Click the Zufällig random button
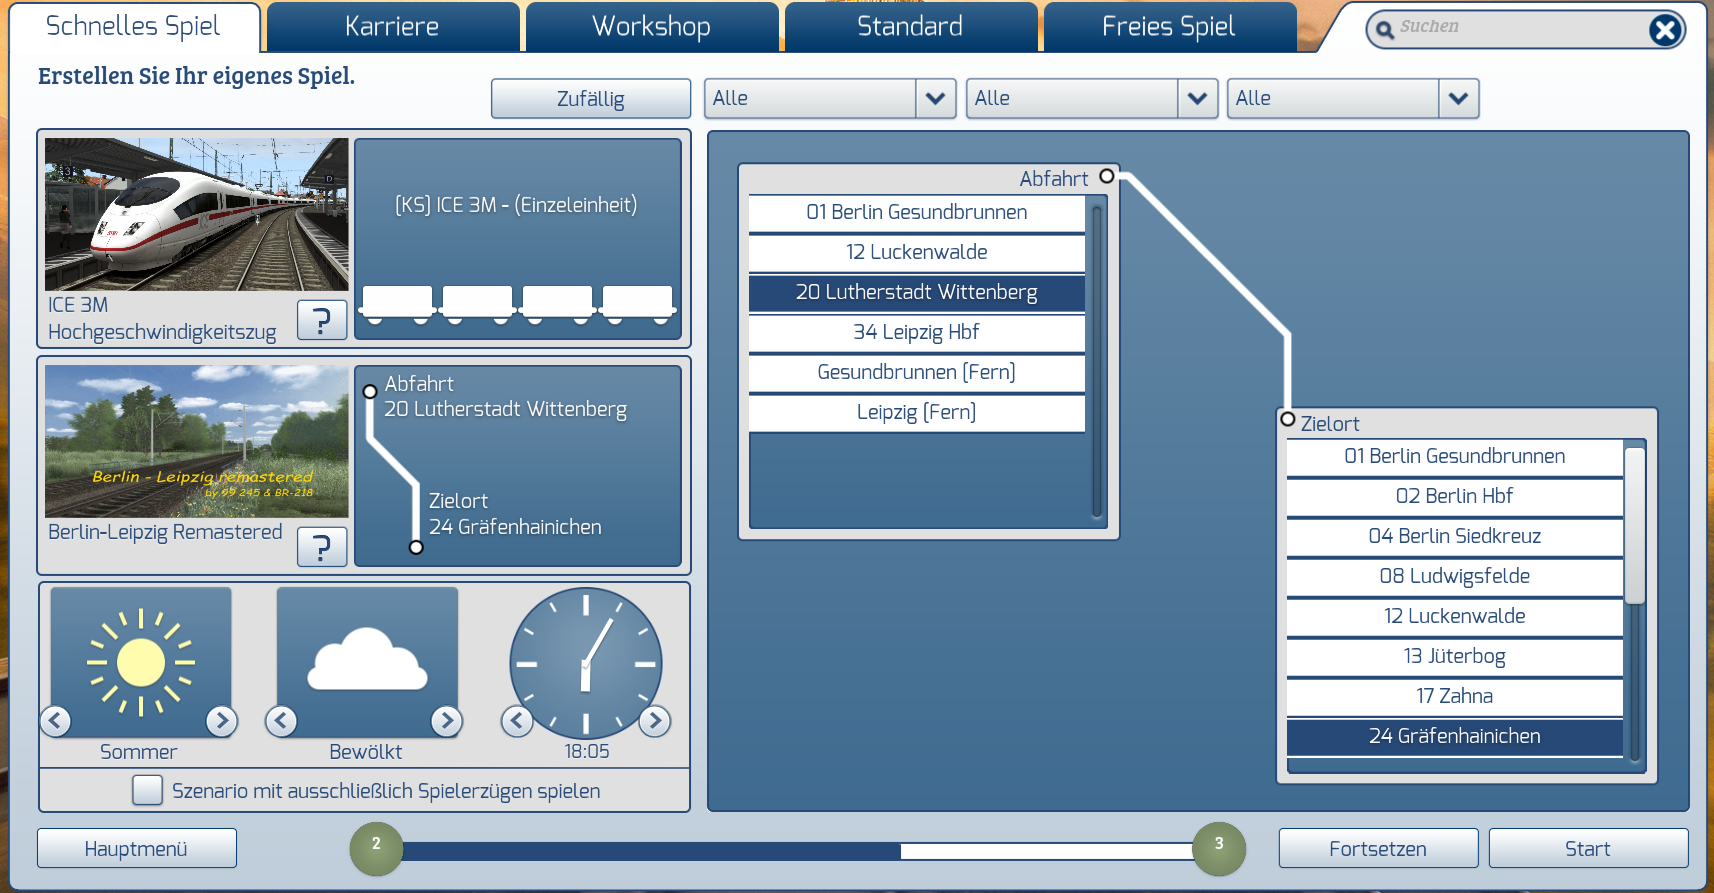Image resolution: width=1714 pixels, height=893 pixels. [x=591, y=99]
